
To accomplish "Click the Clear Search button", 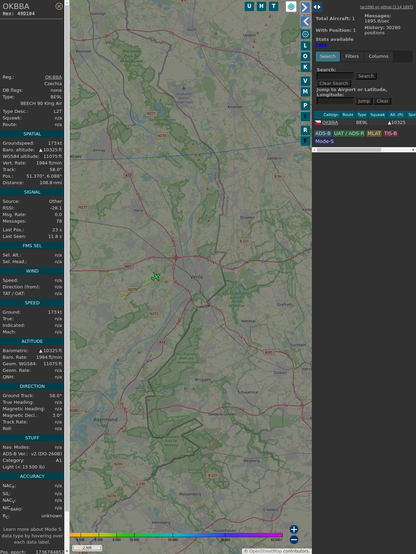I will pyautogui.click(x=334, y=83).
